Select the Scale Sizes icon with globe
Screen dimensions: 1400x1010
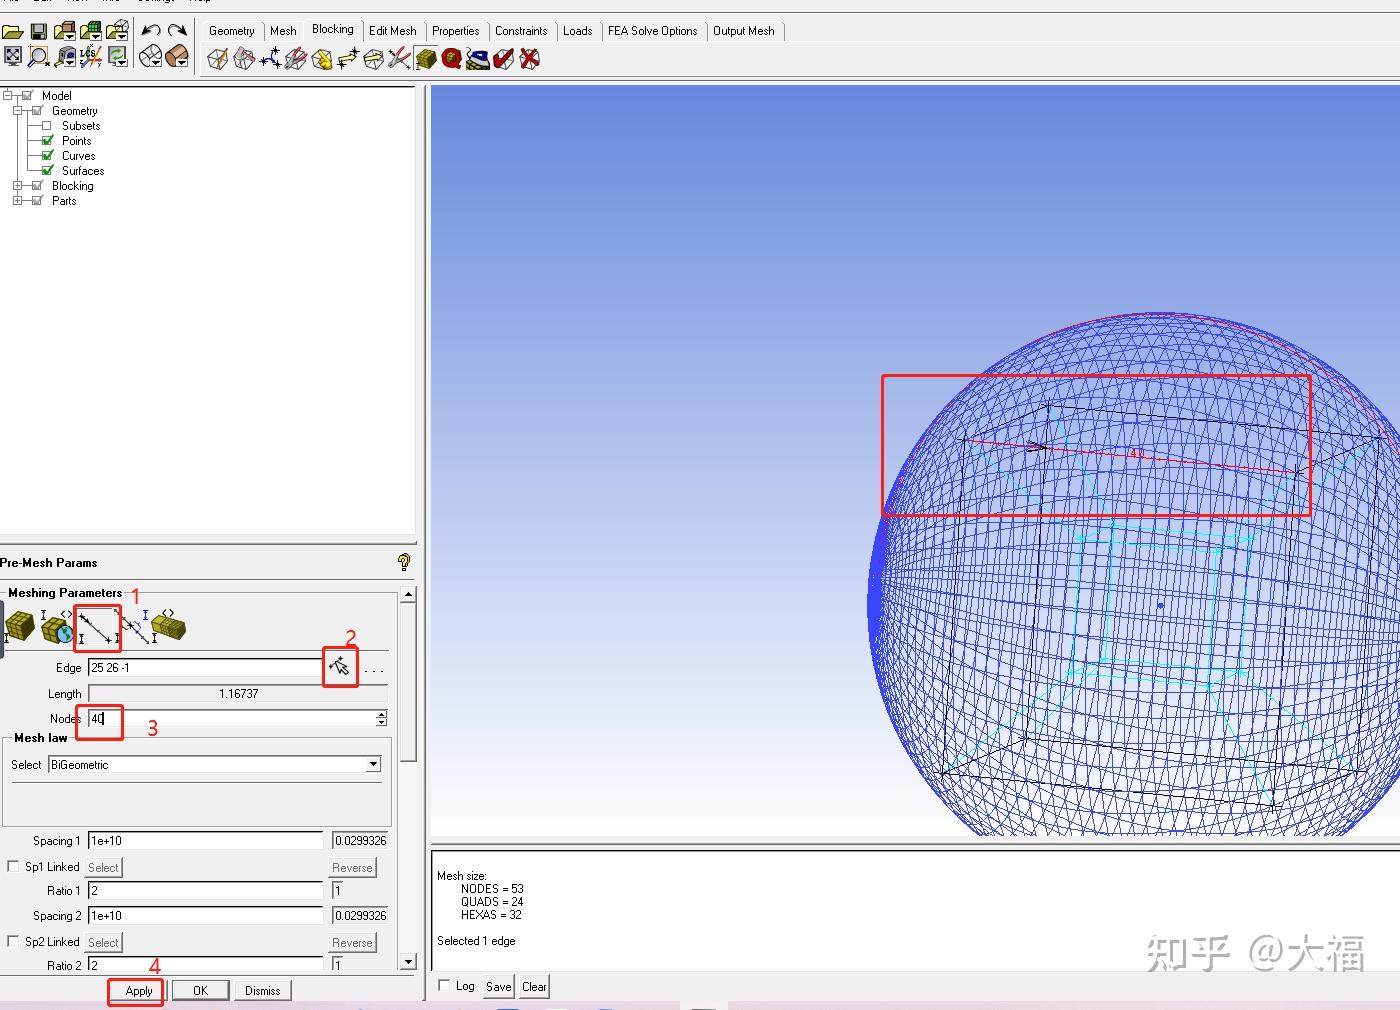tap(58, 628)
